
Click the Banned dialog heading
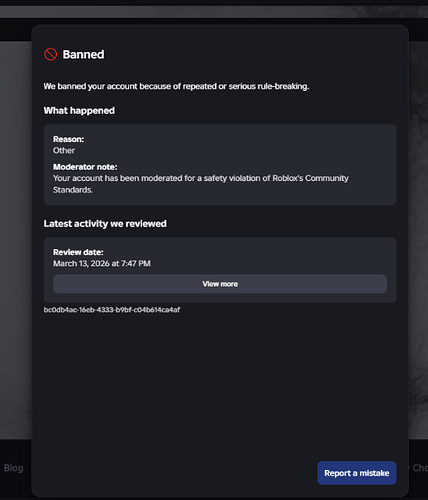click(x=83, y=54)
